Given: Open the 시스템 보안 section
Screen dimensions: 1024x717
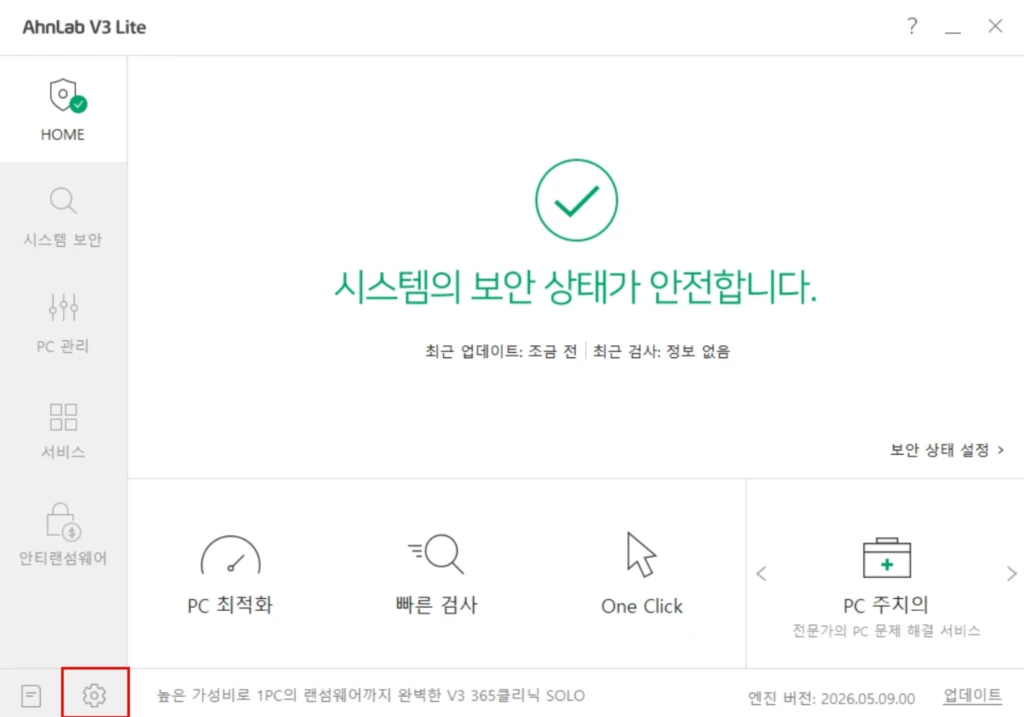Looking at the screenshot, I should tap(63, 217).
